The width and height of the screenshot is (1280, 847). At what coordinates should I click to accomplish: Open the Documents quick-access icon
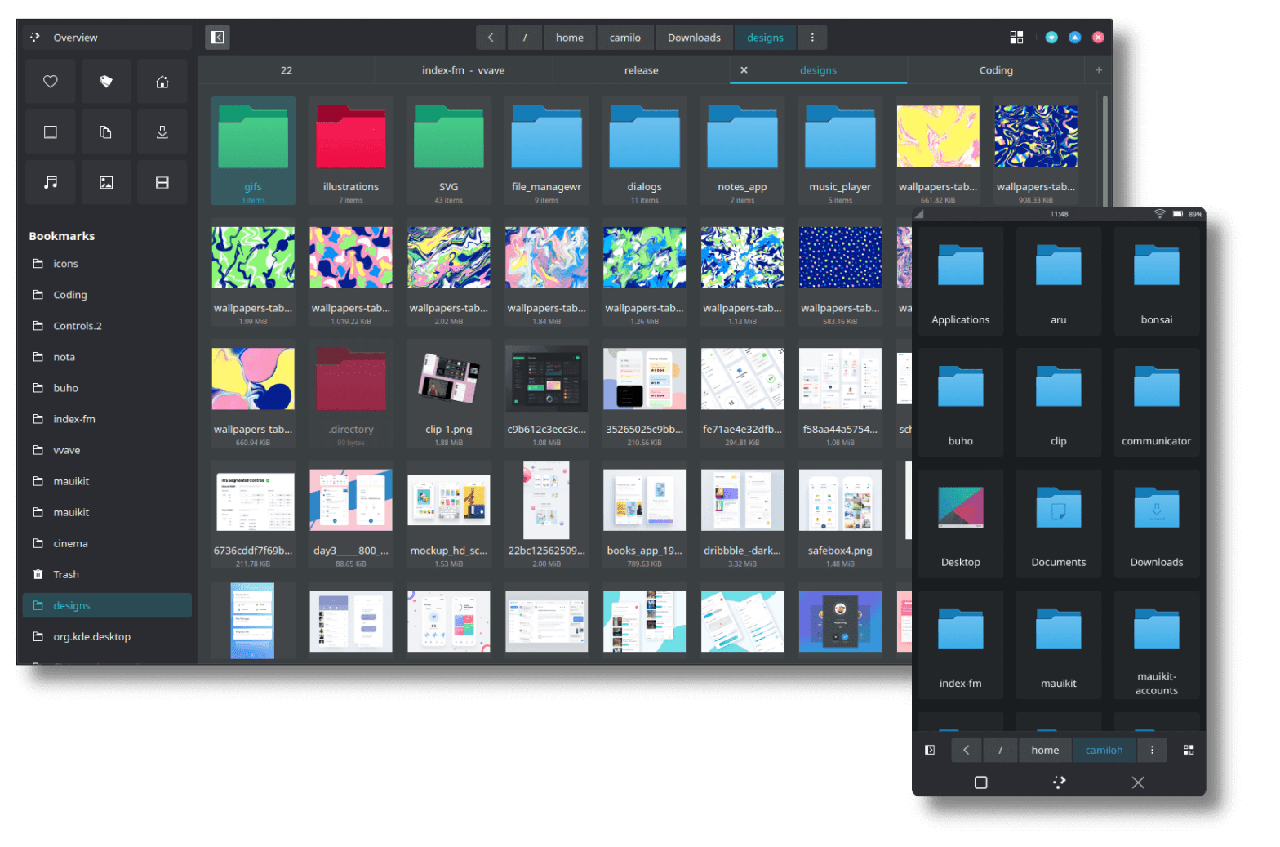pyautogui.click(x=106, y=132)
